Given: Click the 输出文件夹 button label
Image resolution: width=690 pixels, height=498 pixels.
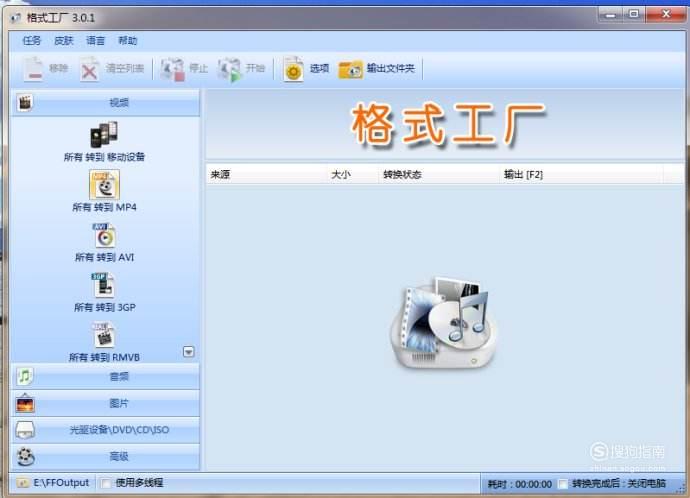Looking at the screenshot, I should [391, 68].
